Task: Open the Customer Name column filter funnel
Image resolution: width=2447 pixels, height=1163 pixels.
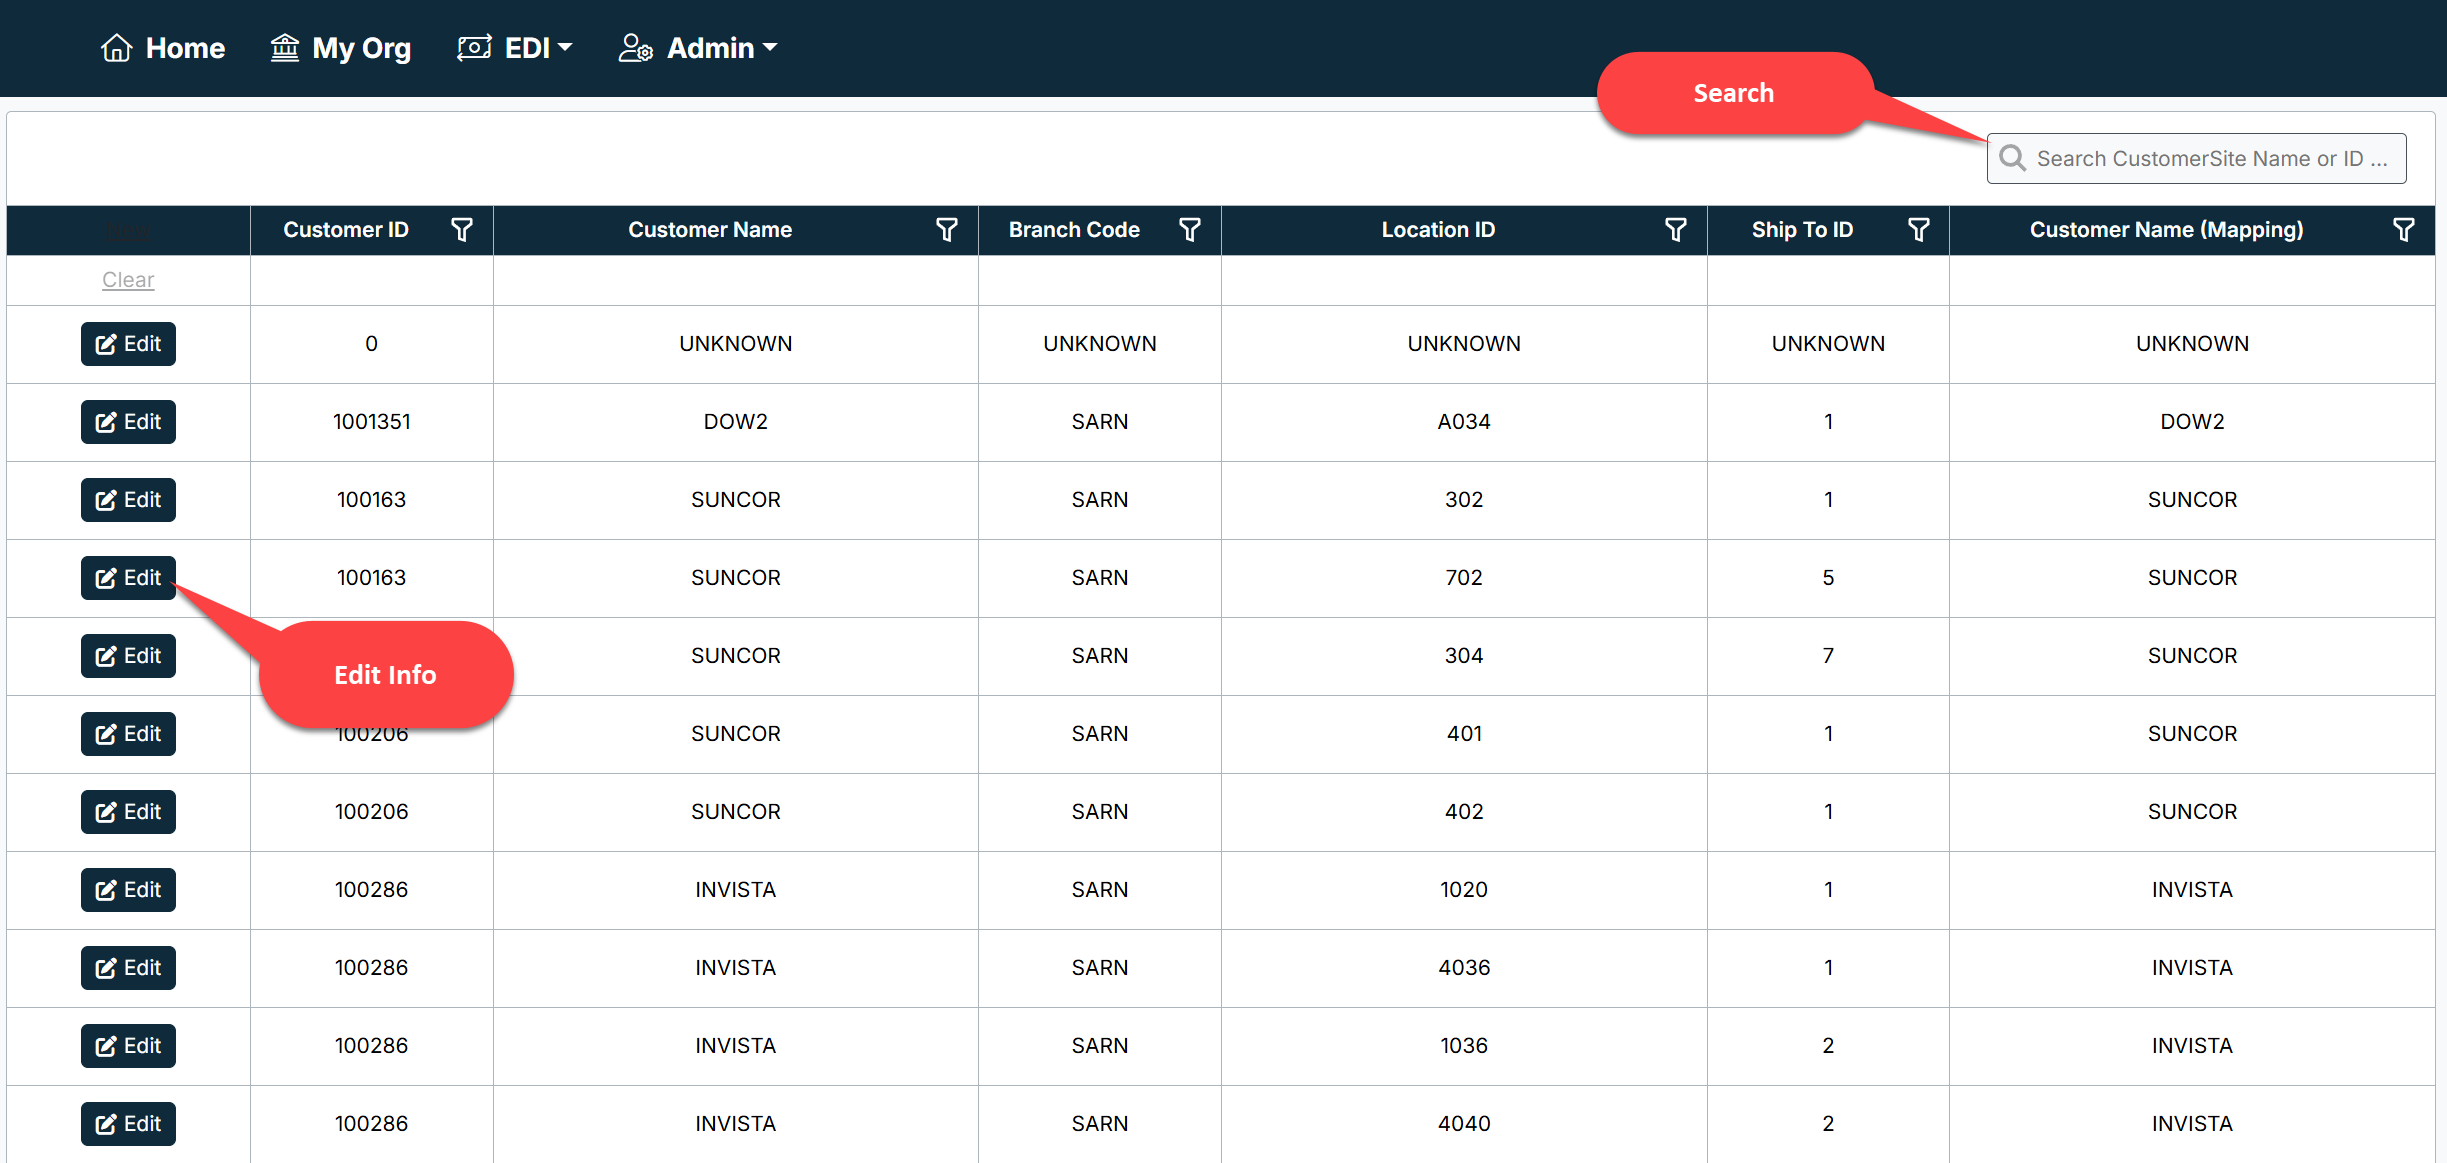Action: [x=946, y=230]
